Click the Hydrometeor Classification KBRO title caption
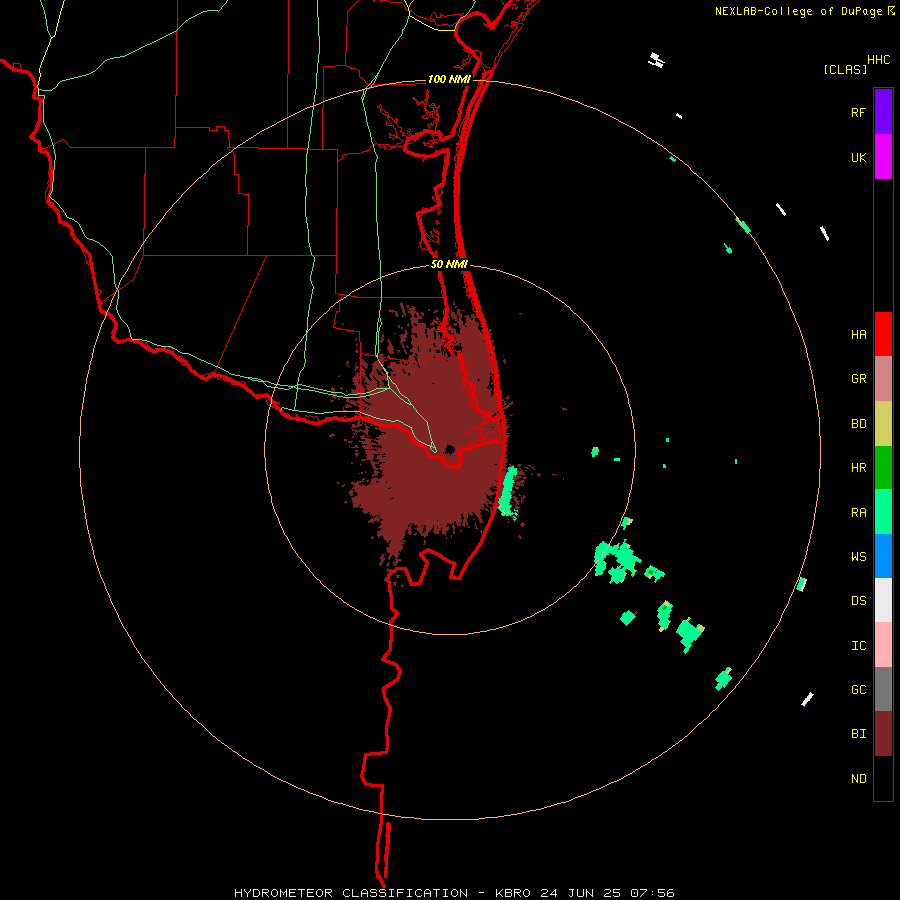This screenshot has height=900, width=900. [x=454, y=893]
